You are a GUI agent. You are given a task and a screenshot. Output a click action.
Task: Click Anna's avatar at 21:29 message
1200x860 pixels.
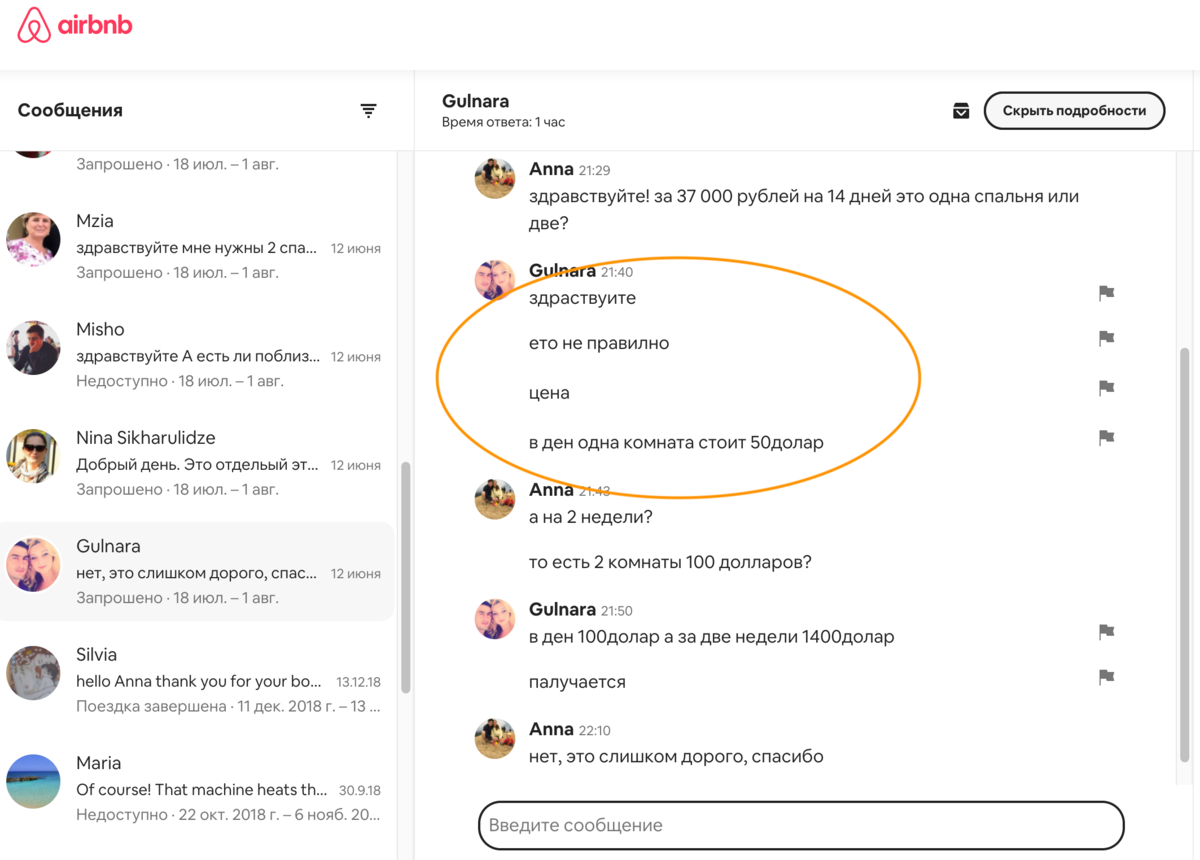(494, 178)
